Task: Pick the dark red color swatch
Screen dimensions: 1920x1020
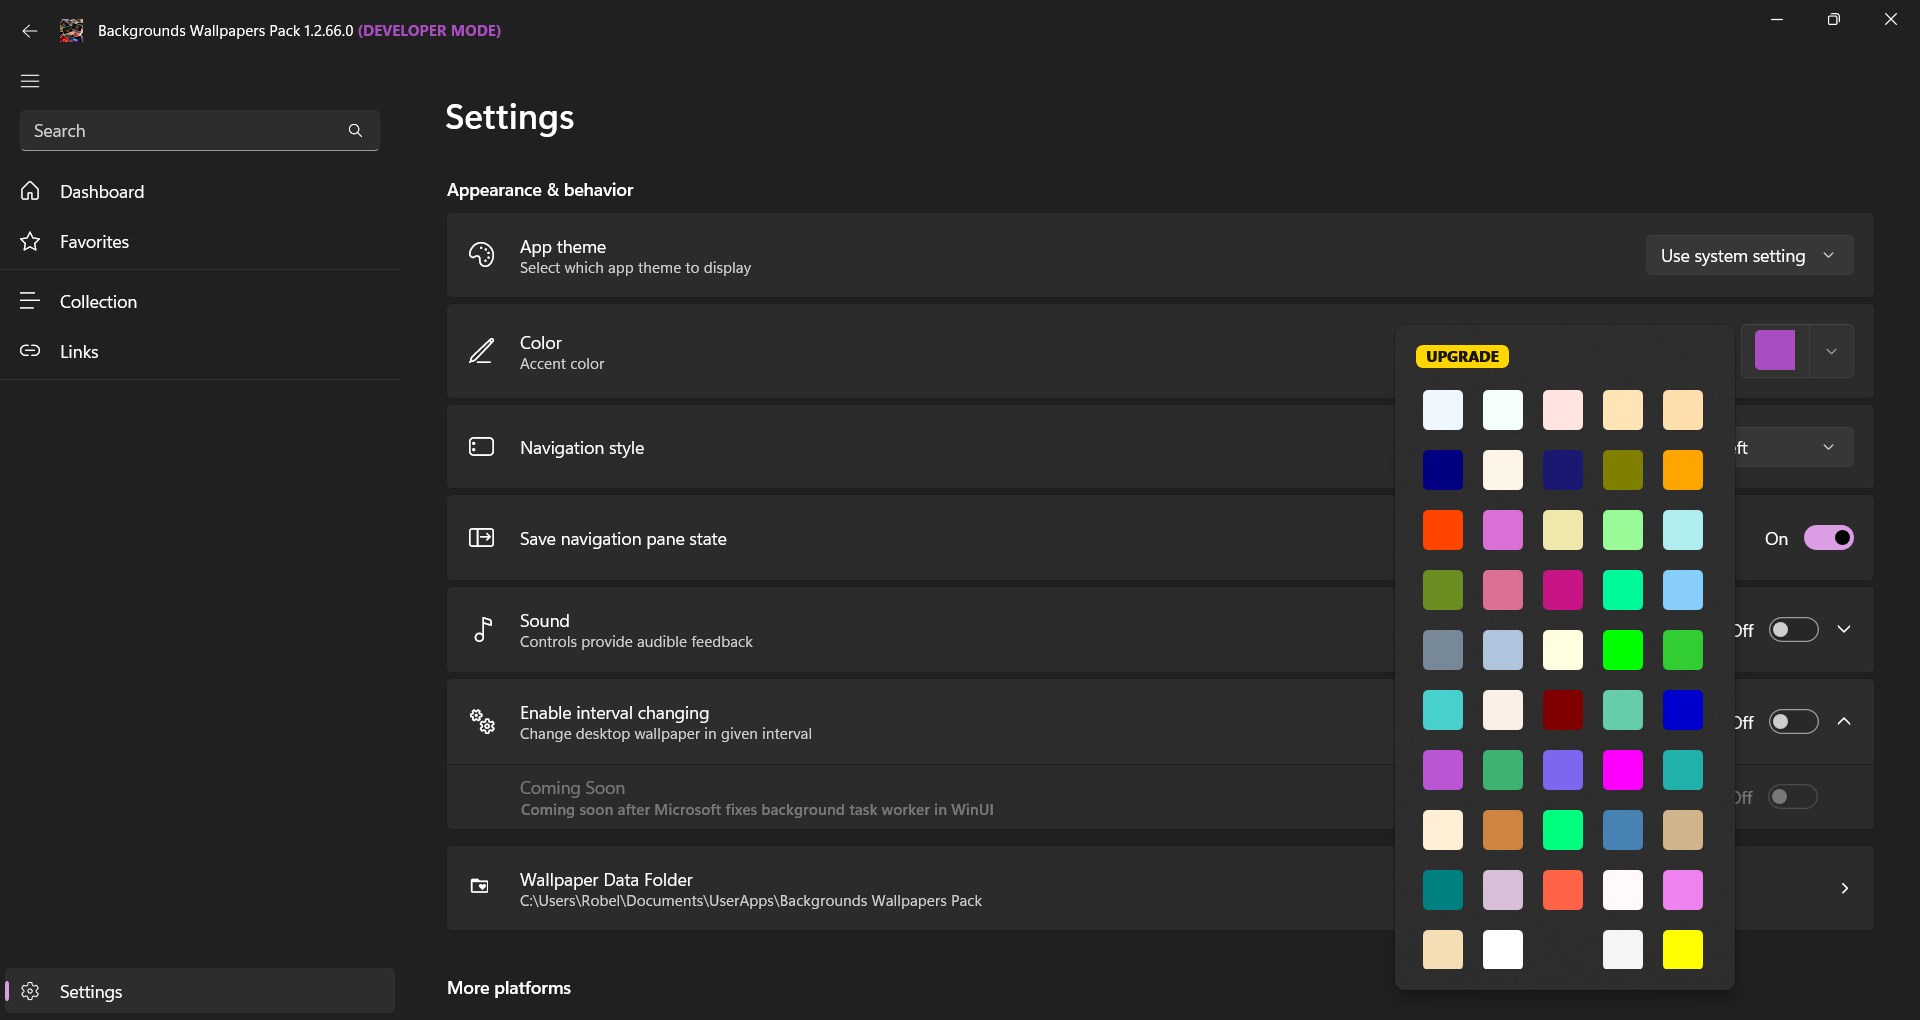Action: pyautogui.click(x=1563, y=710)
